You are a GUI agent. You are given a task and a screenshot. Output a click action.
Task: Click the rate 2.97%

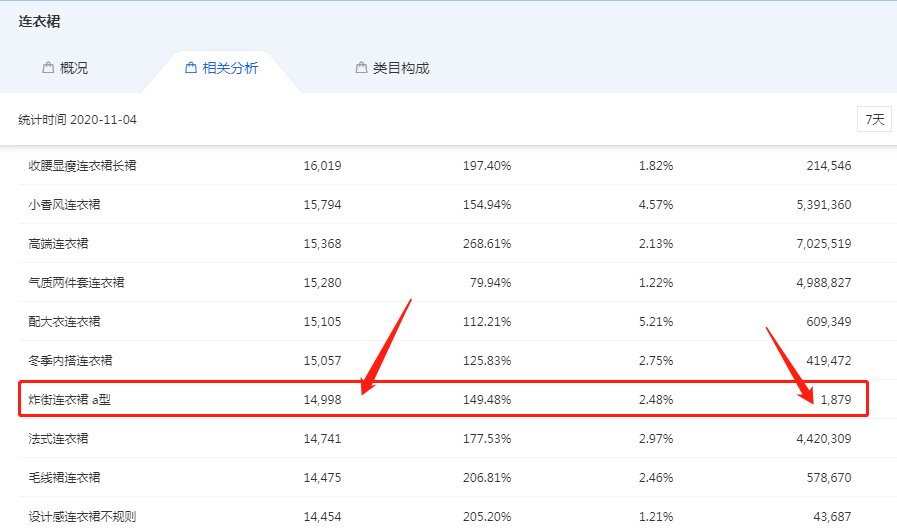coord(656,438)
